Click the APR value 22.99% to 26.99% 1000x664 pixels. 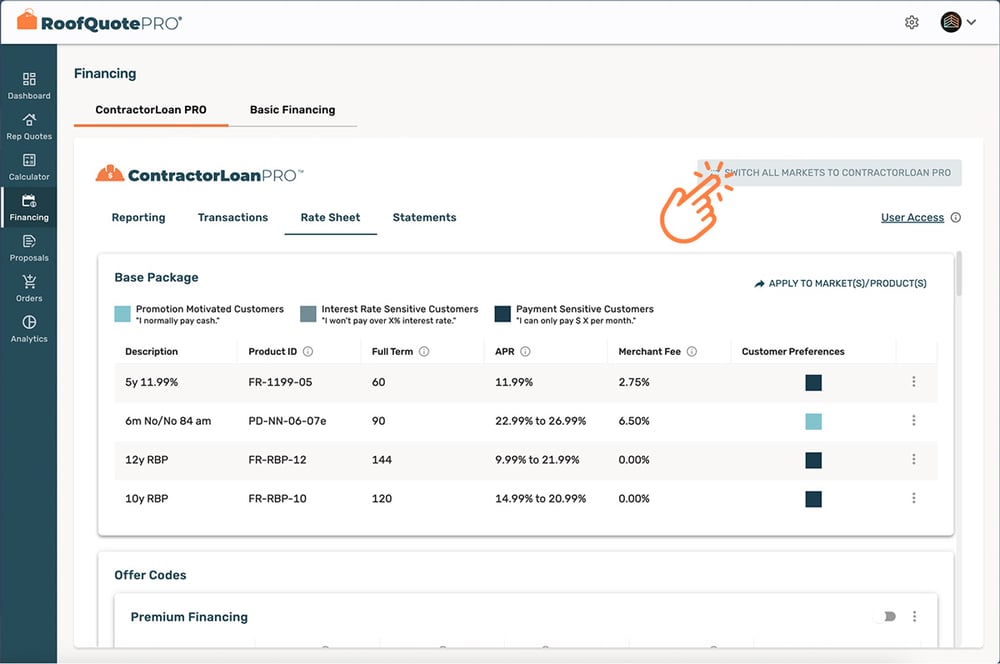[540, 421]
